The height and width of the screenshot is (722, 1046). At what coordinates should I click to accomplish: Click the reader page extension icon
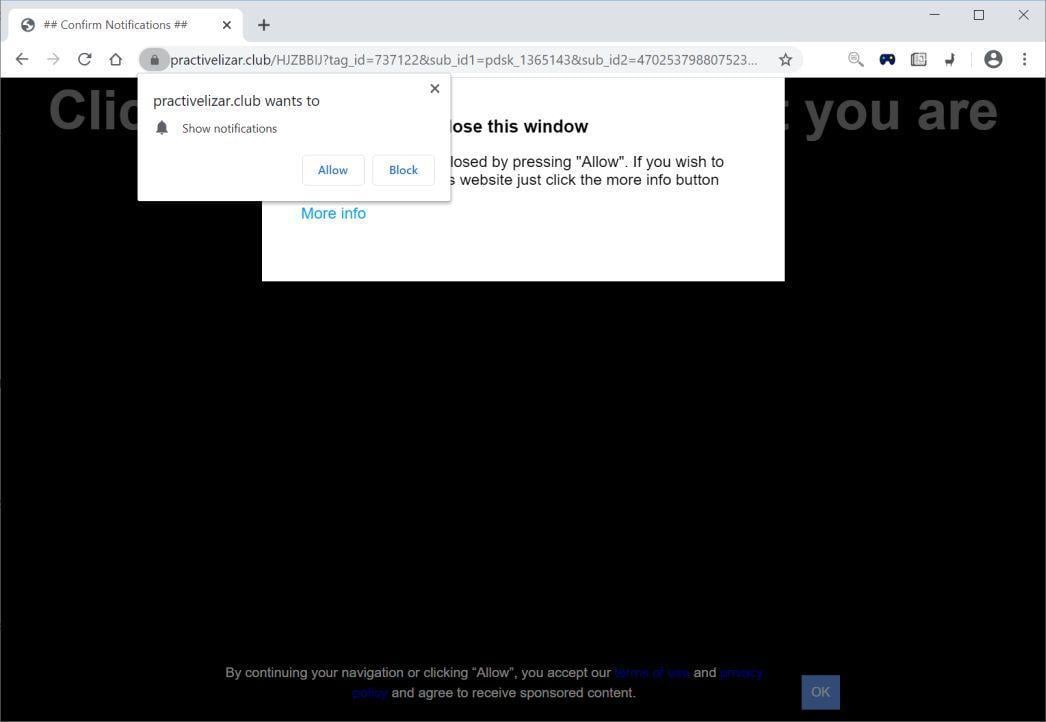pos(919,59)
